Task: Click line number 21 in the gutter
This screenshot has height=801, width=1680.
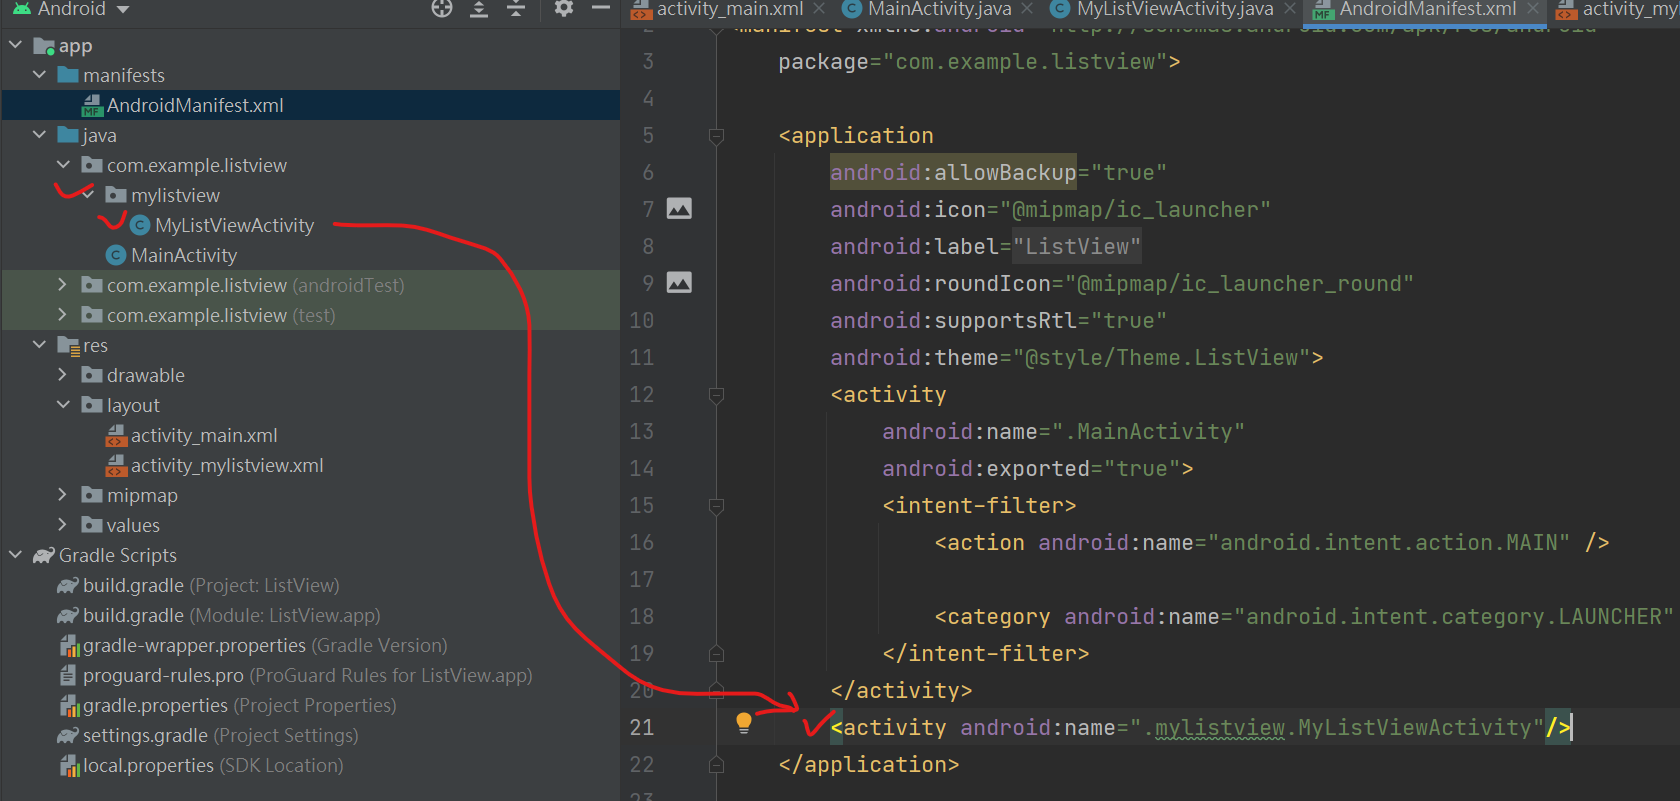Action: [642, 727]
